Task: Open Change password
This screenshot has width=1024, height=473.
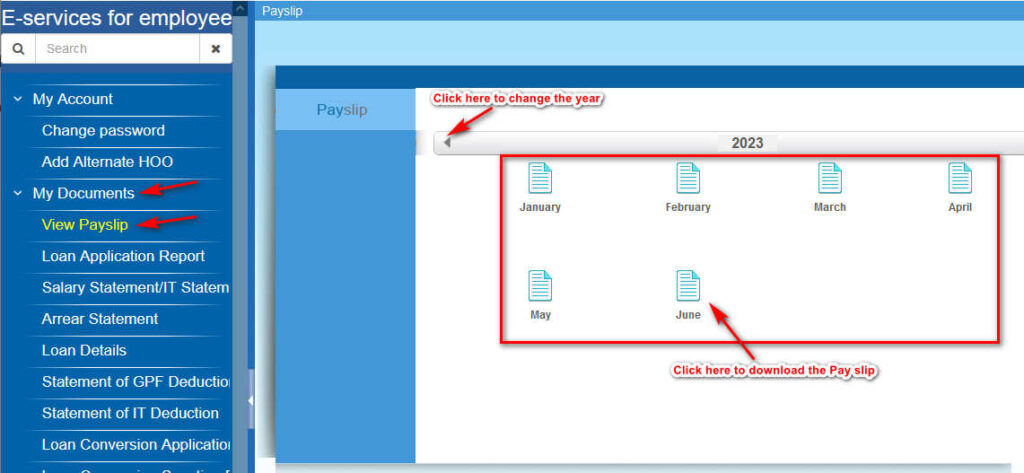Action: click(x=103, y=131)
